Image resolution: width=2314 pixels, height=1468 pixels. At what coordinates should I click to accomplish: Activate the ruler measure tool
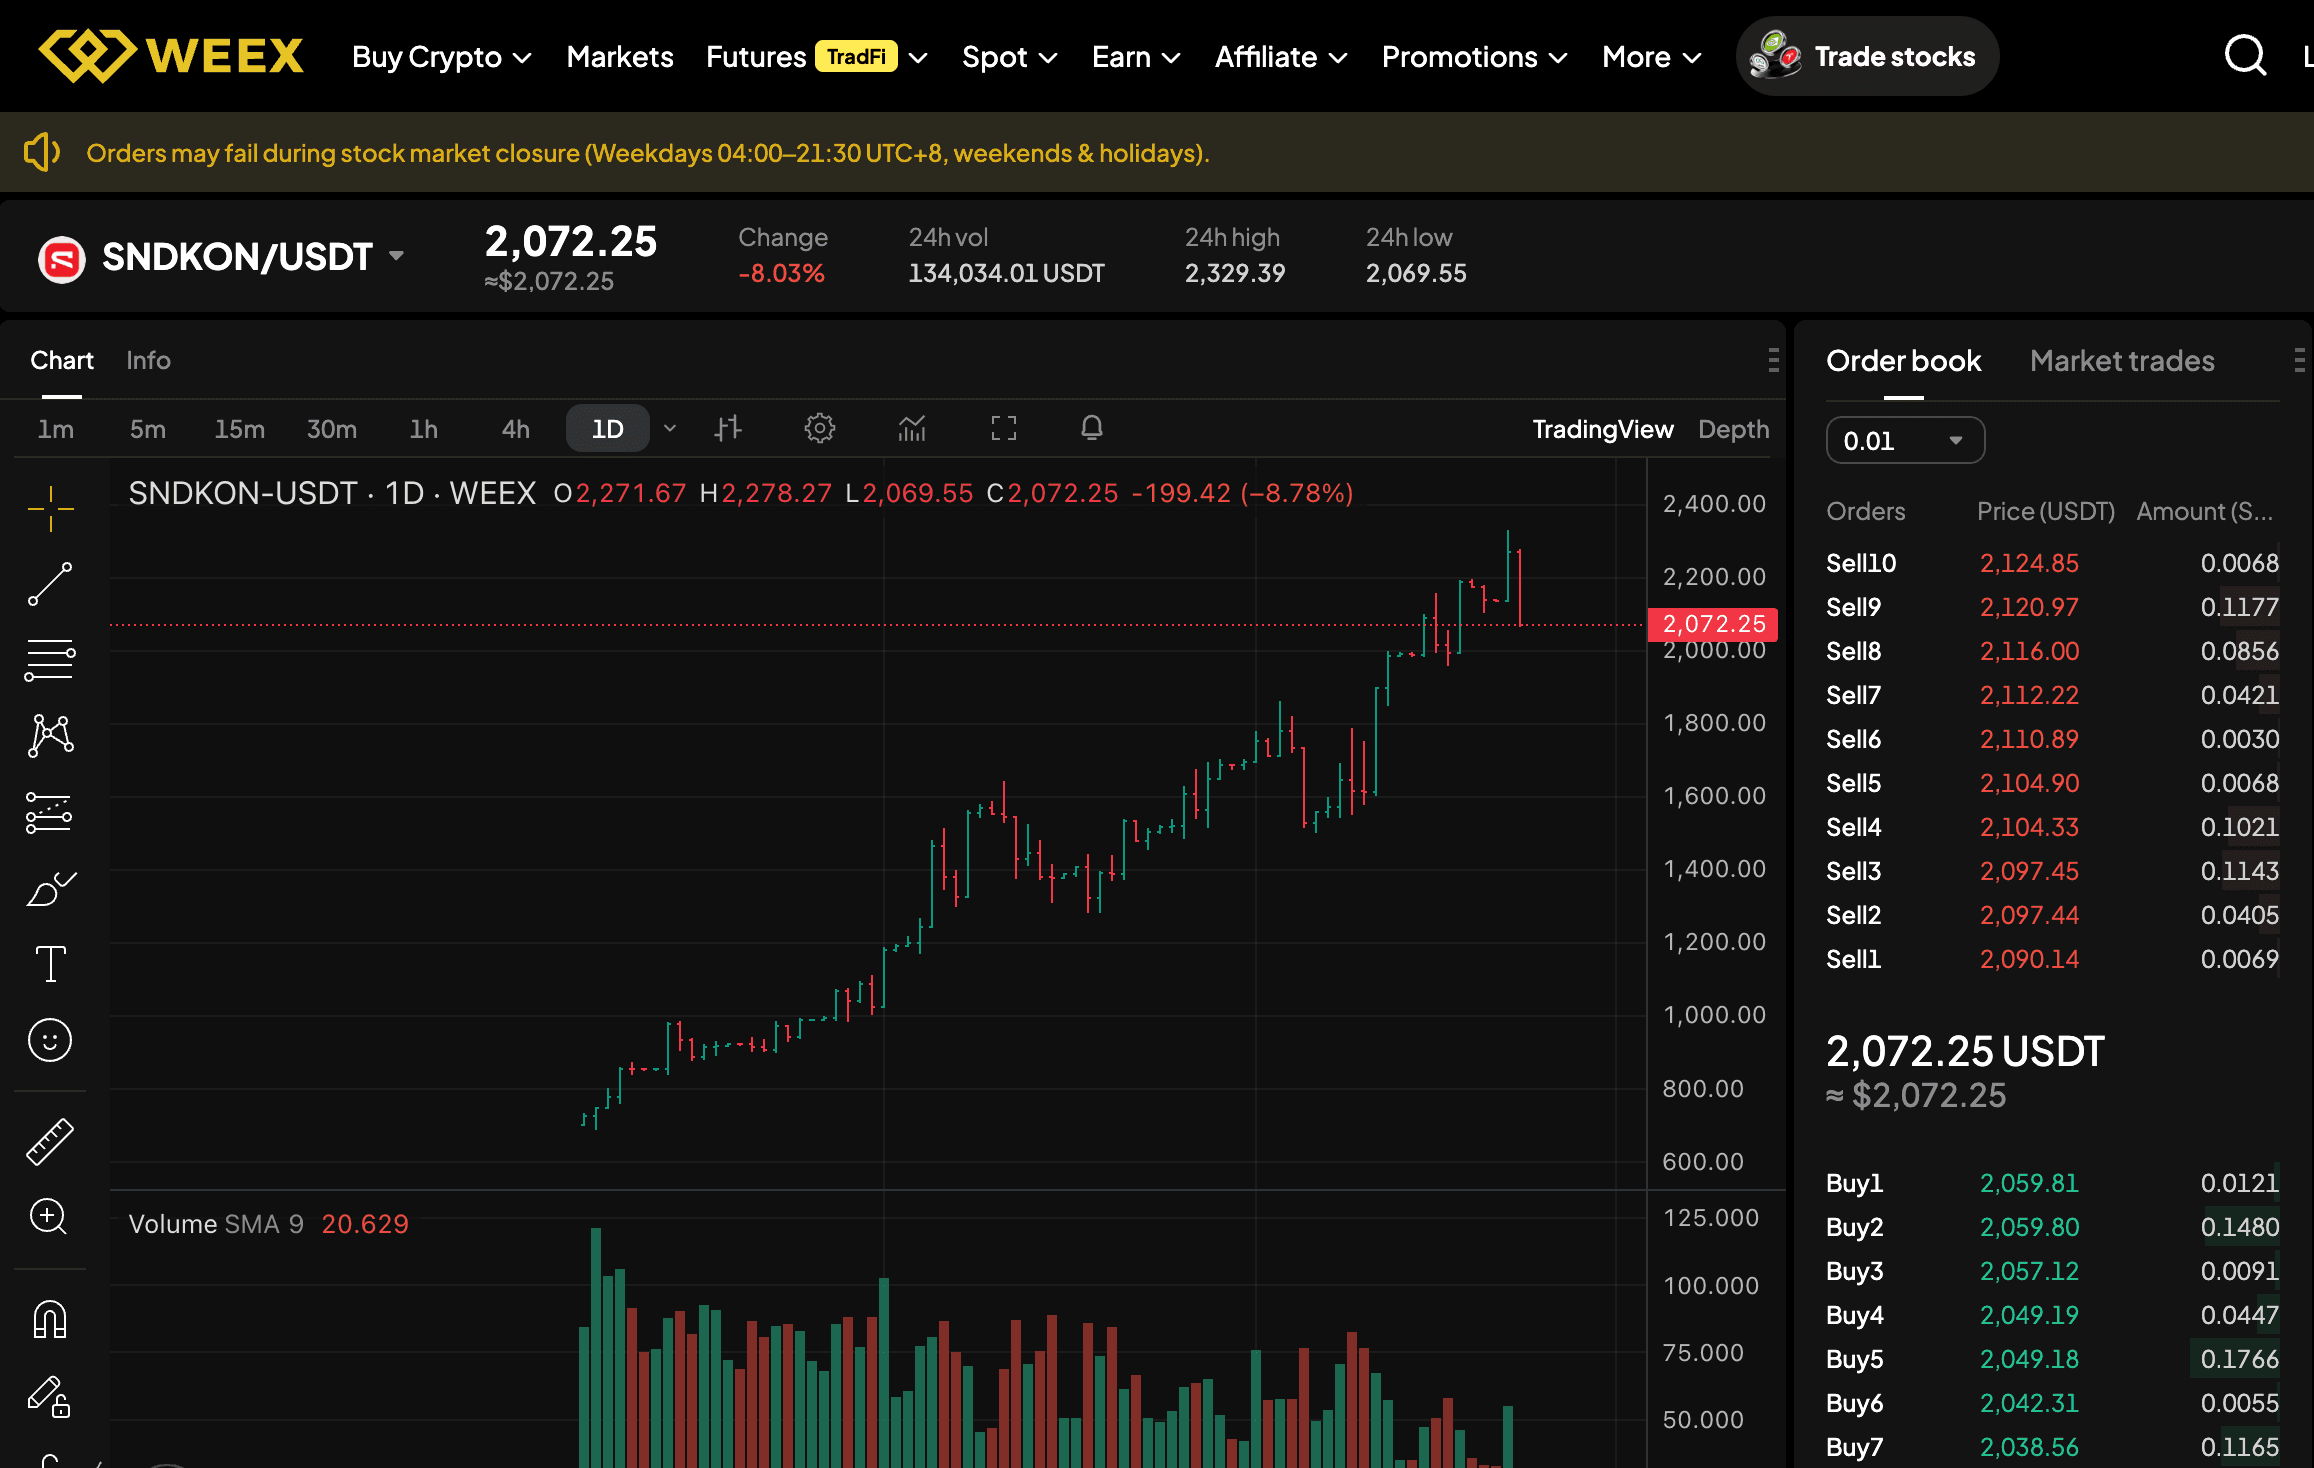click(x=50, y=1141)
